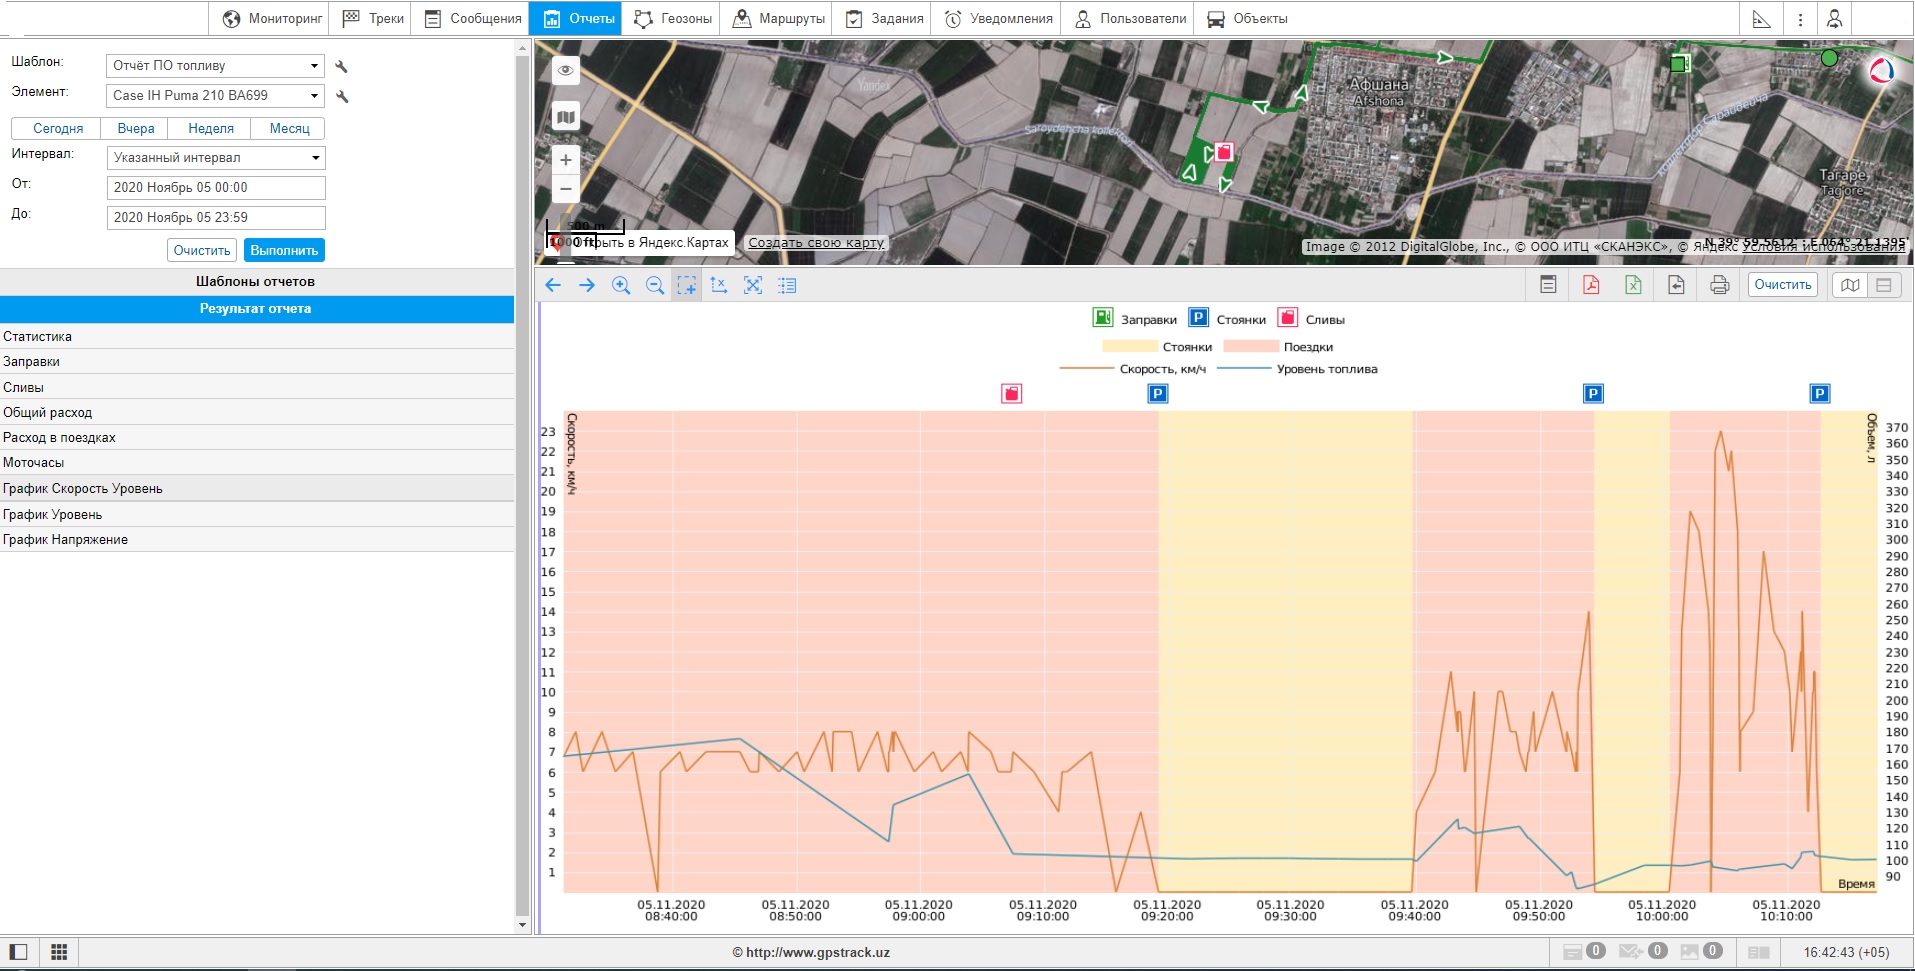Viewport: 1915px width, 971px height.
Task: Toggle the eye visibility button on the map
Action: click(566, 70)
